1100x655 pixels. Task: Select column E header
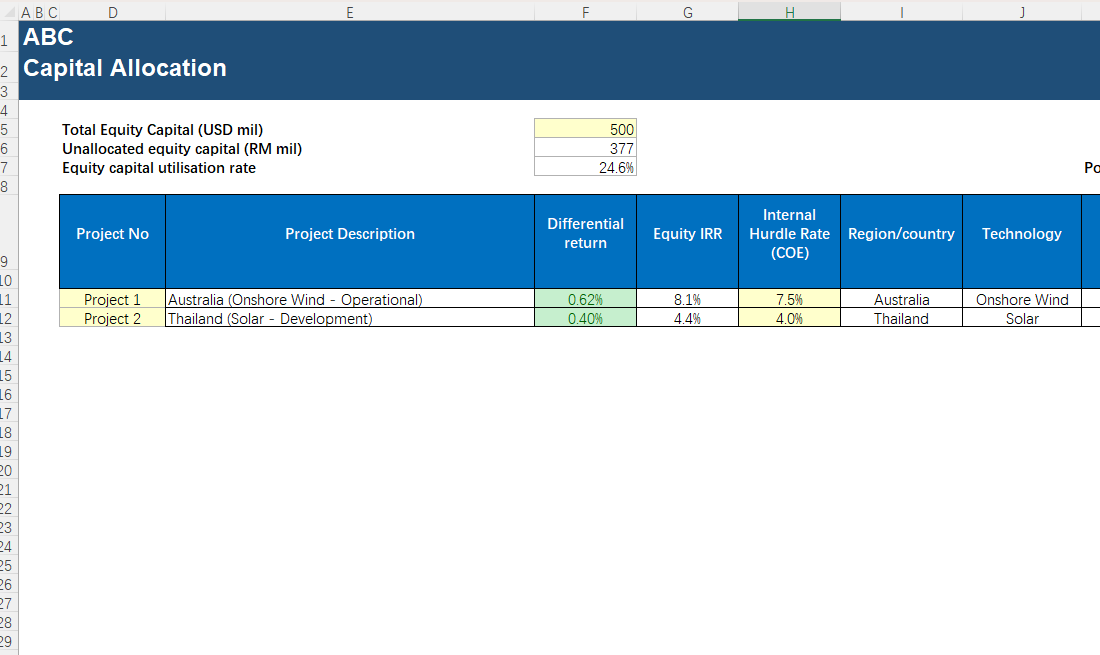349,12
